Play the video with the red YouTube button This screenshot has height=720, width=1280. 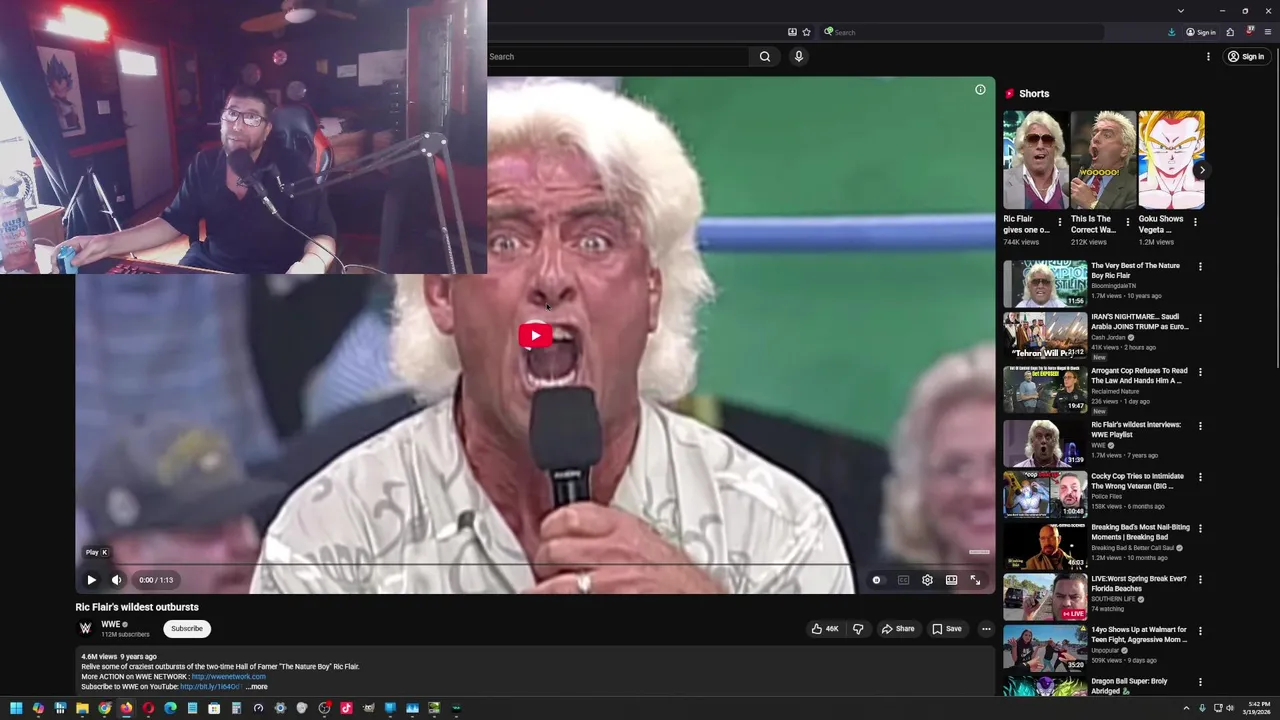[x=535, y=335]
